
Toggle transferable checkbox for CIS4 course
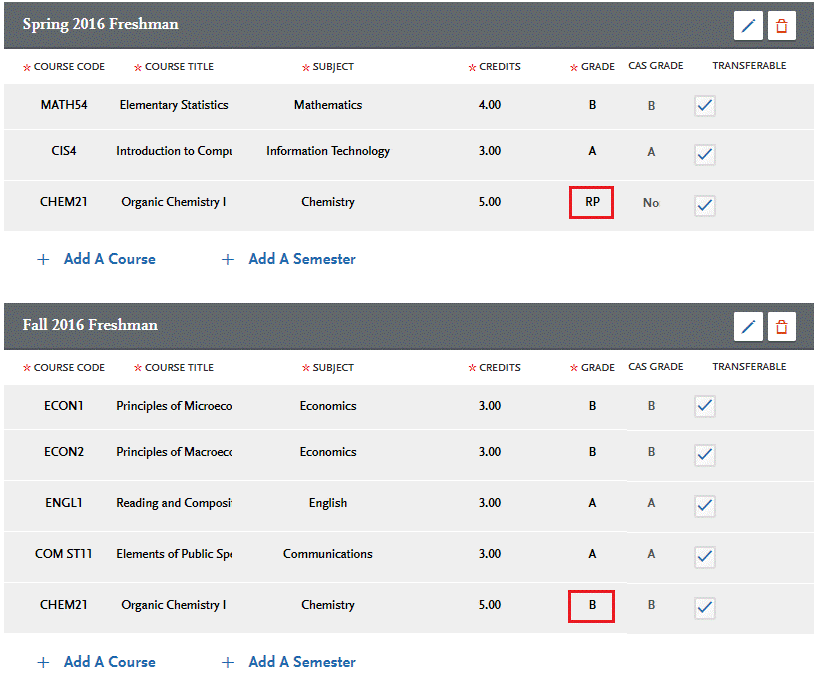pyautogui.click(x=705, y=154)
